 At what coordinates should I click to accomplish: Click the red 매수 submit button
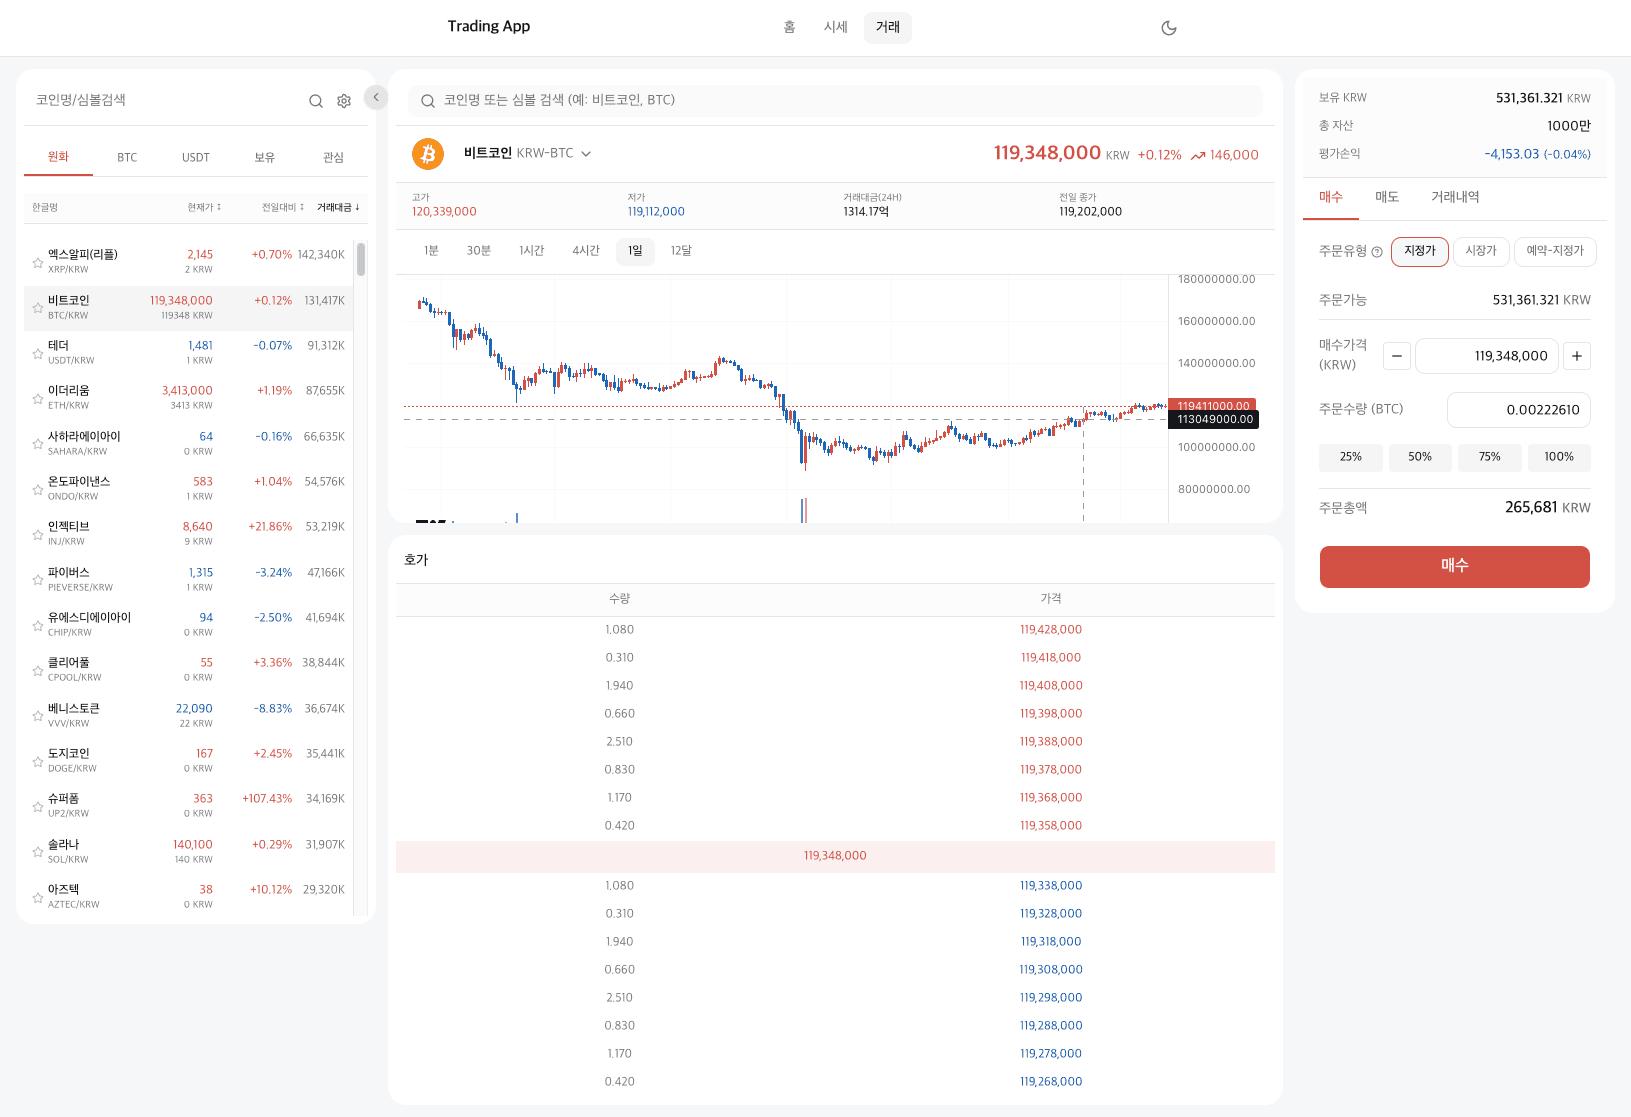pos(1455,566)
